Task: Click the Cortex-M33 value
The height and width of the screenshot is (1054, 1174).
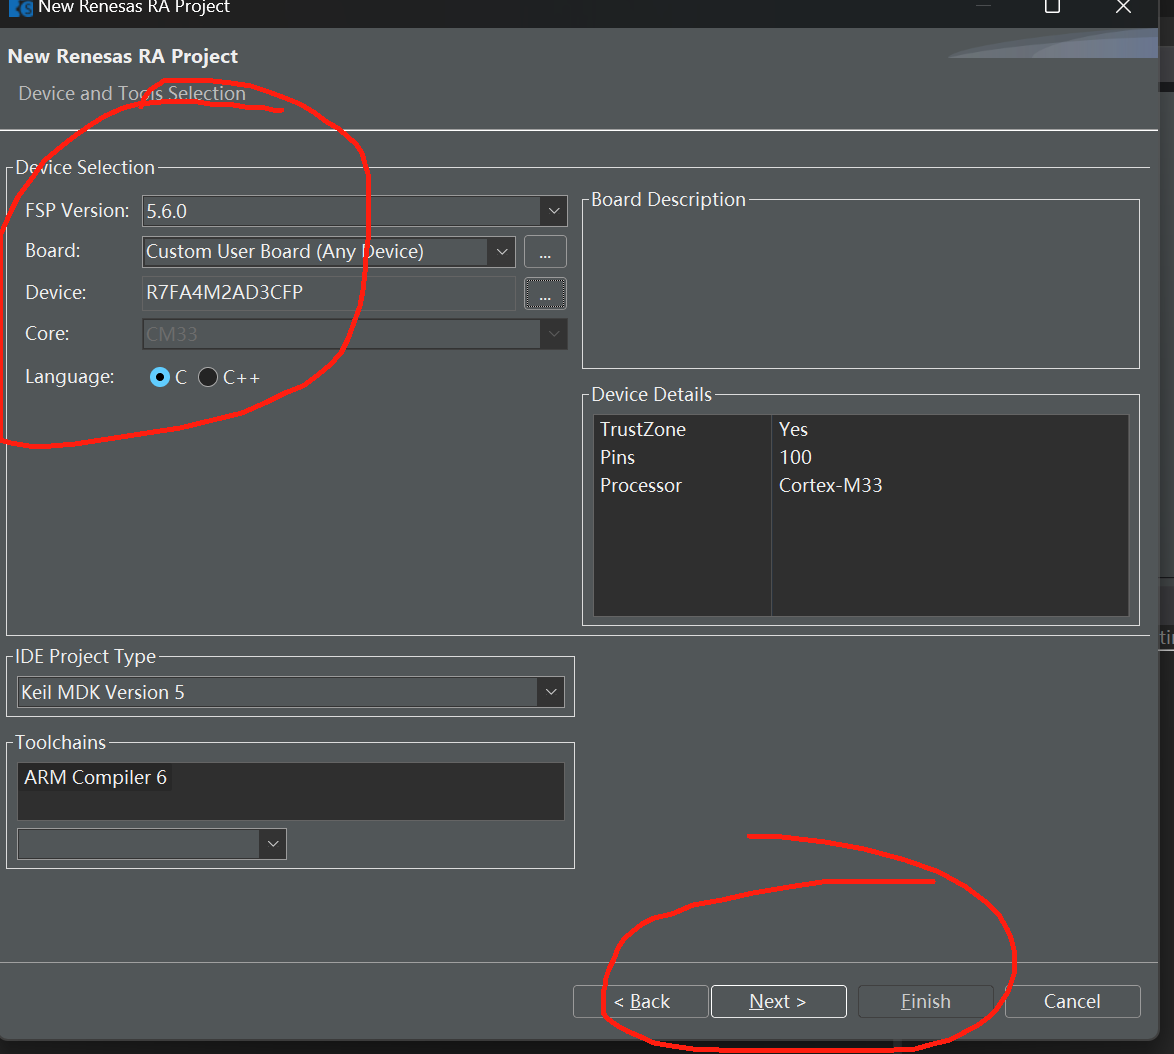Action: coord(830,486)
